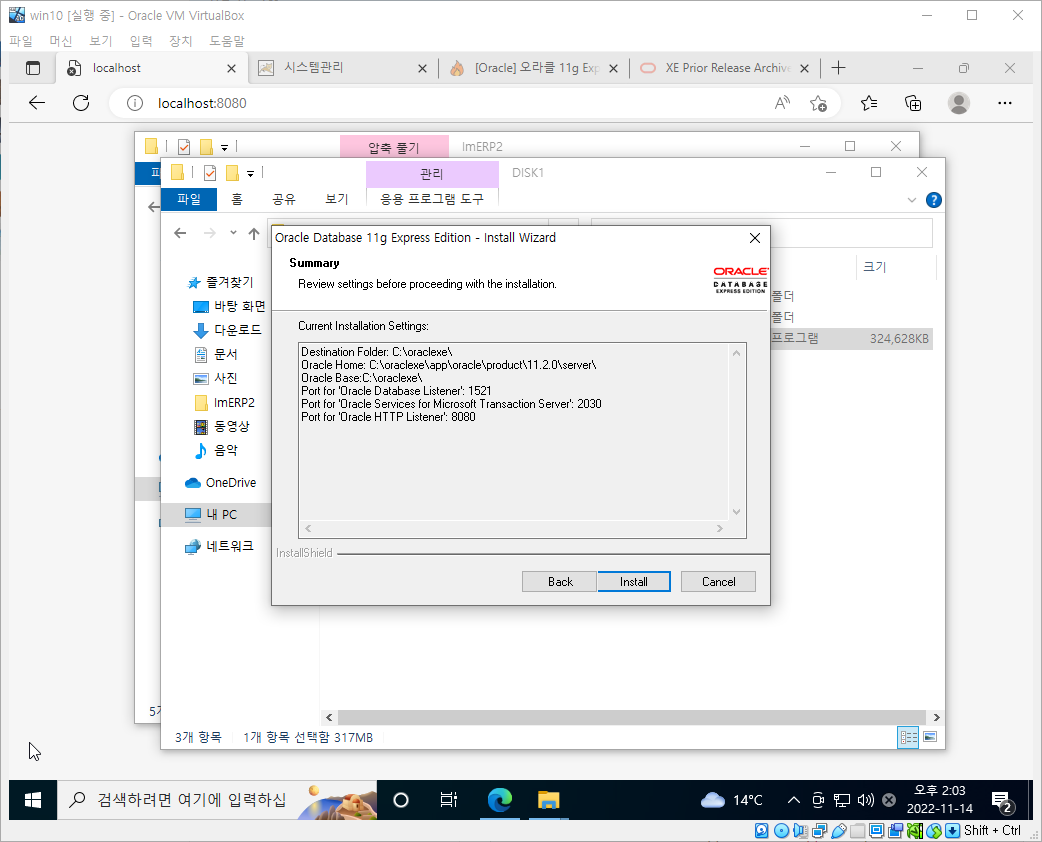Select 내 PC in navigation pane
This screenshot has height=842, width=1042.
[211, 514]
